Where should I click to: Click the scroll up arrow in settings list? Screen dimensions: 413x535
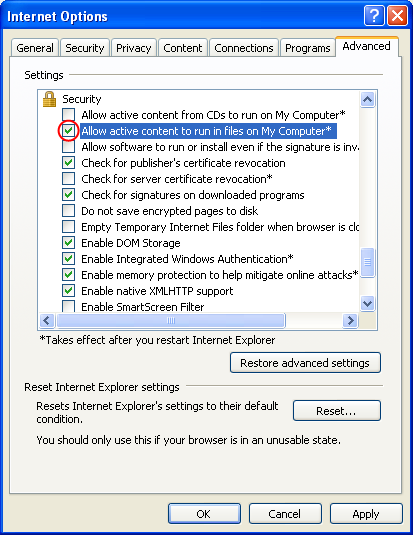click(x=367, y=99)
